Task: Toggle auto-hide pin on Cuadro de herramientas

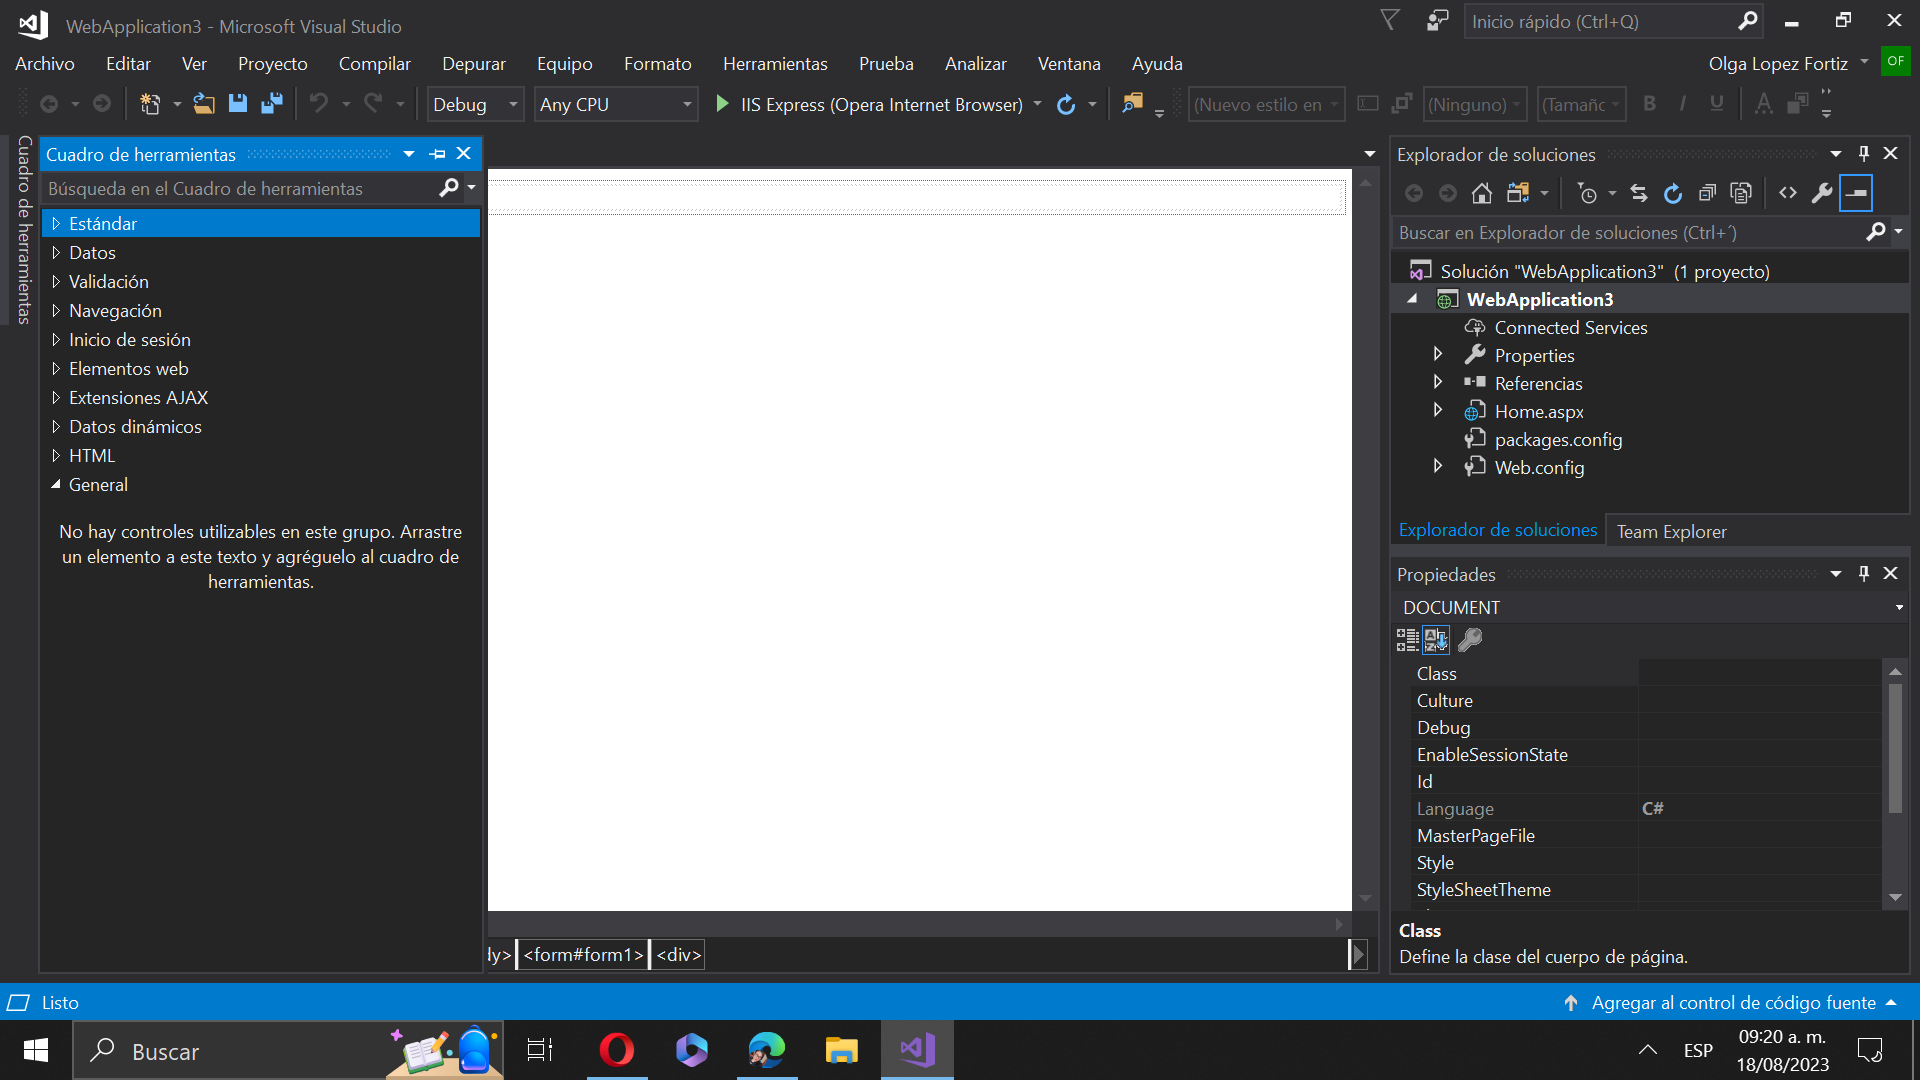Action: 437,154
